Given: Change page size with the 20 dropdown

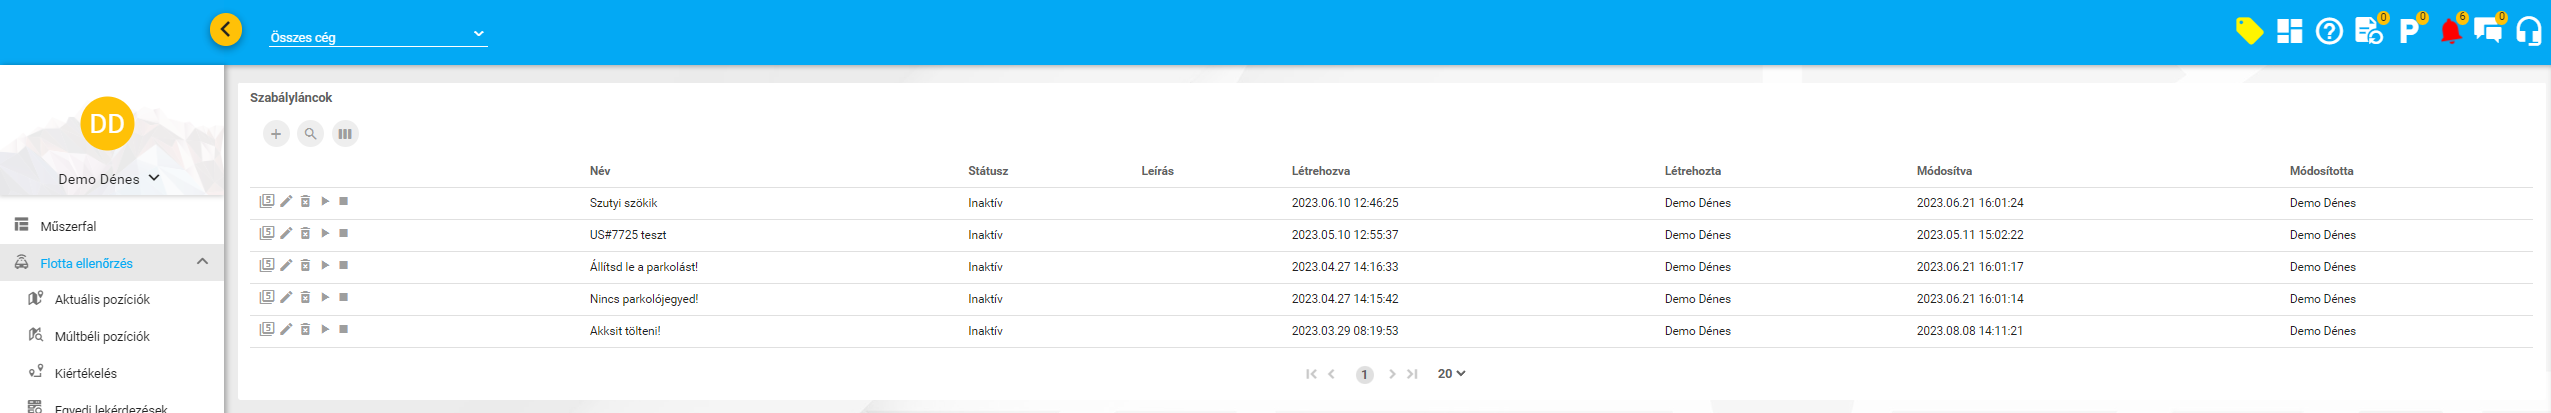Looking at the screenshot, I should [x=1451, y=374].
